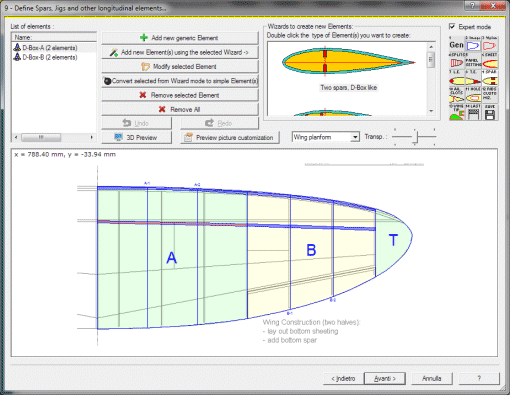Screen dimensions: 510x395
Task: Click the wizard list scroll down arrow
Action: (x=431, y=111)
